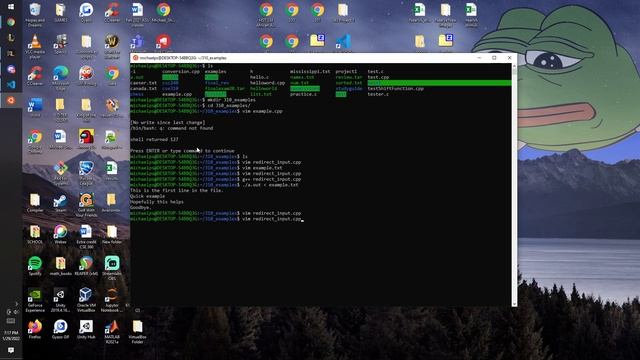Image resolution: width=640 pixels, height=360 pixels.
Task: Click the terminal window title text
Action: (183, 58)
